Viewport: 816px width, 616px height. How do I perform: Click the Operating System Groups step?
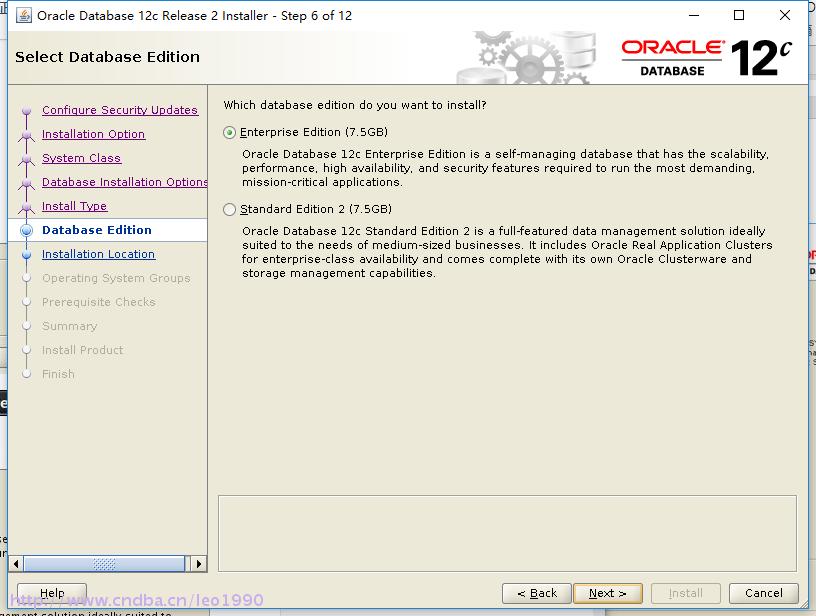[116, 278]
